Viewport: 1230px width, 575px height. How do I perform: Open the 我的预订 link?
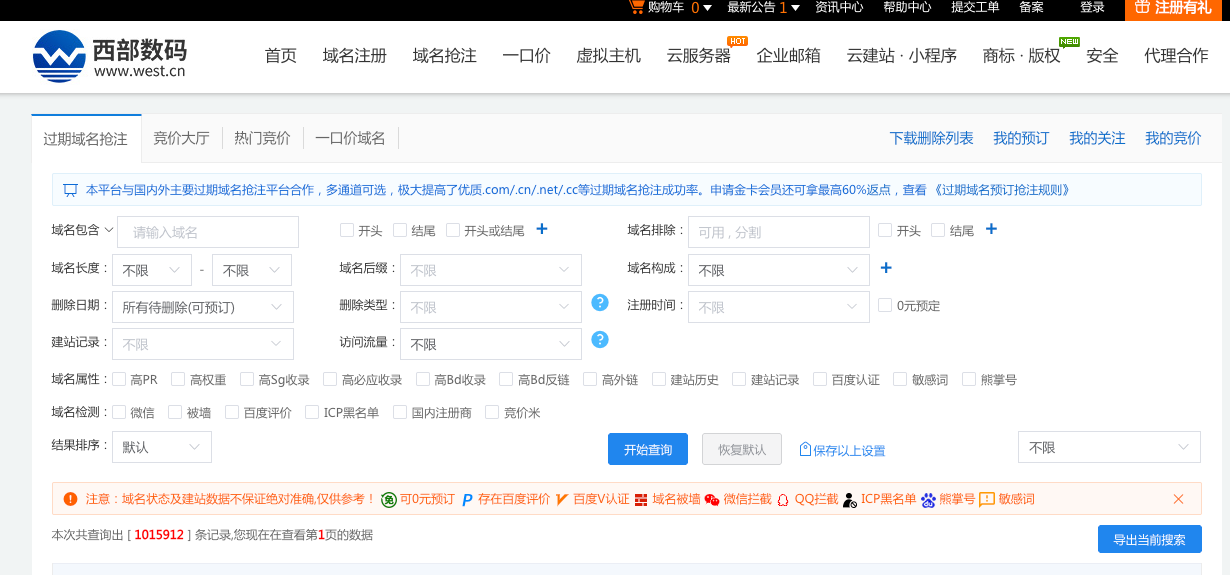pos(1021,138)
